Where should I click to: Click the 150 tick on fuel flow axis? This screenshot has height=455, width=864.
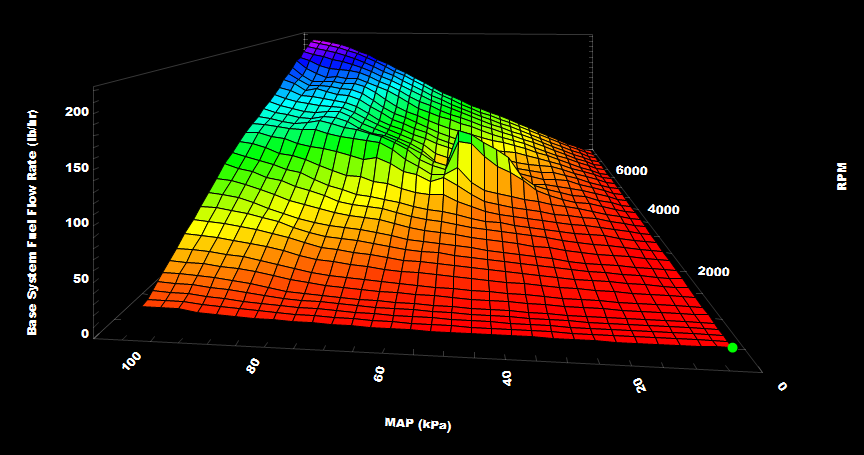pos(77,167)
